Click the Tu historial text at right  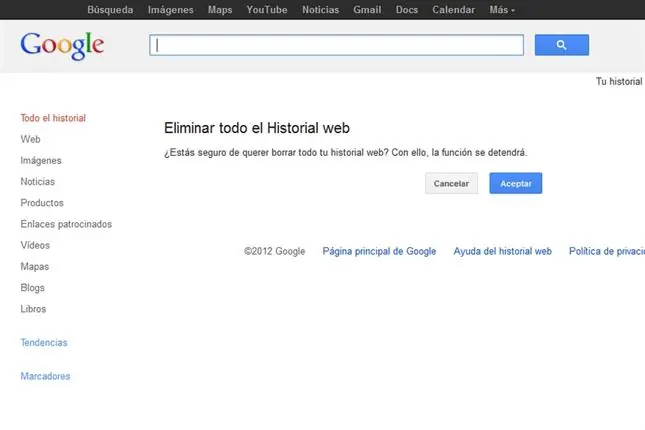(619, 81)
